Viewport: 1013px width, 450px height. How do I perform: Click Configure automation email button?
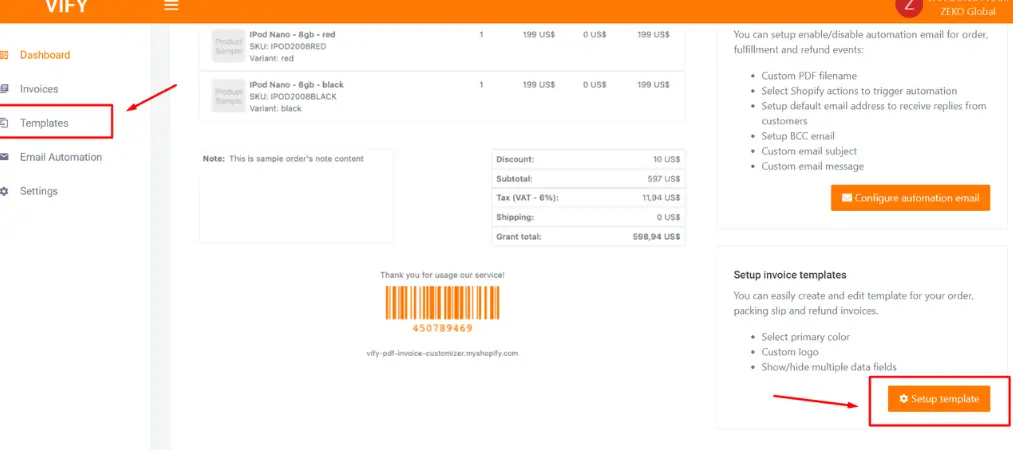click(x=910, y=198)
